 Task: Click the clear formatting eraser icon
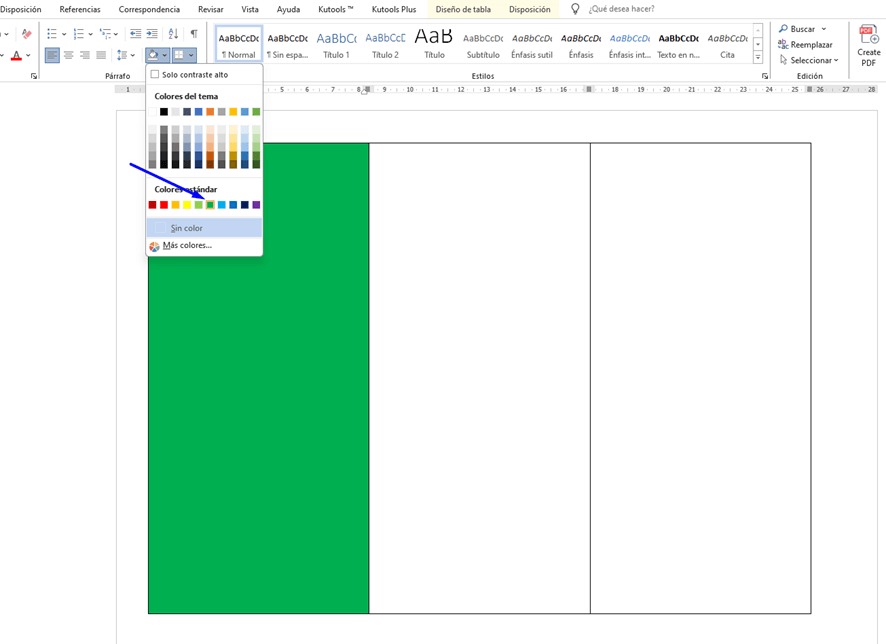coord(26,34)
